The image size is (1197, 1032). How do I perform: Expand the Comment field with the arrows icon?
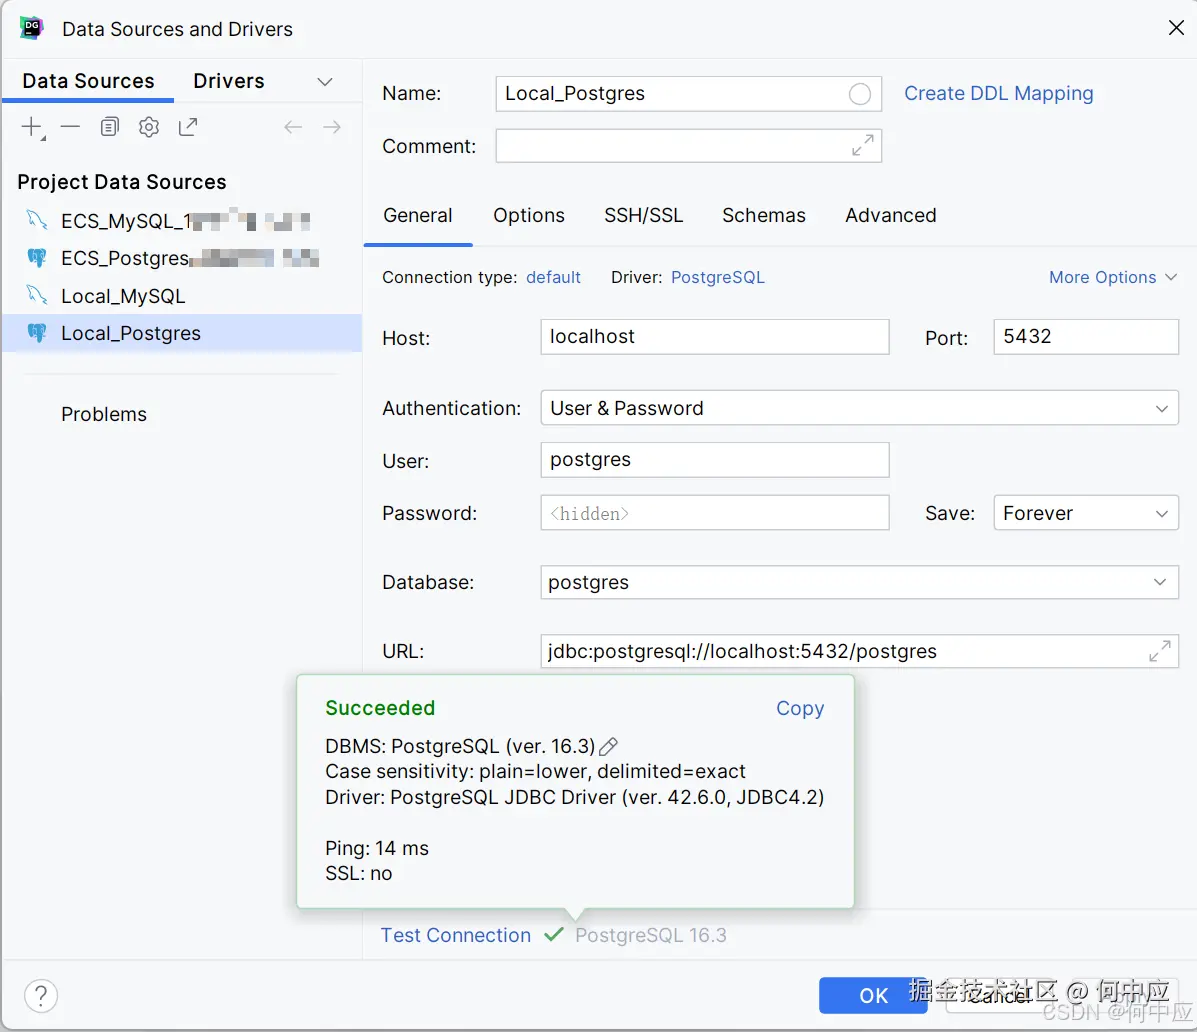862,146
